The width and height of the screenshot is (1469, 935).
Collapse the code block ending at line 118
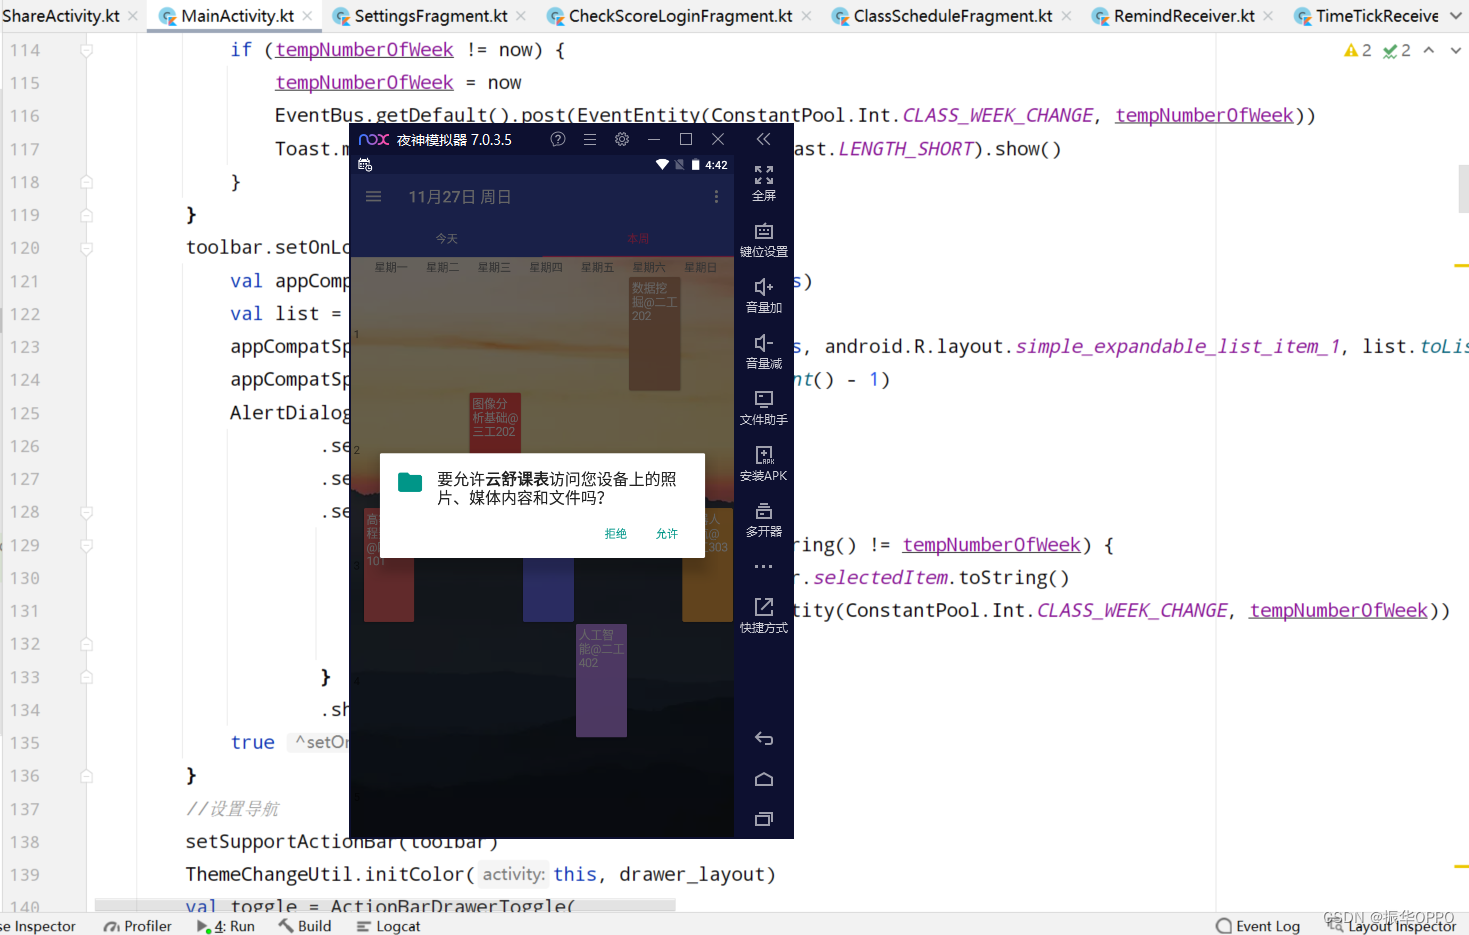click(x=87, y=182)
